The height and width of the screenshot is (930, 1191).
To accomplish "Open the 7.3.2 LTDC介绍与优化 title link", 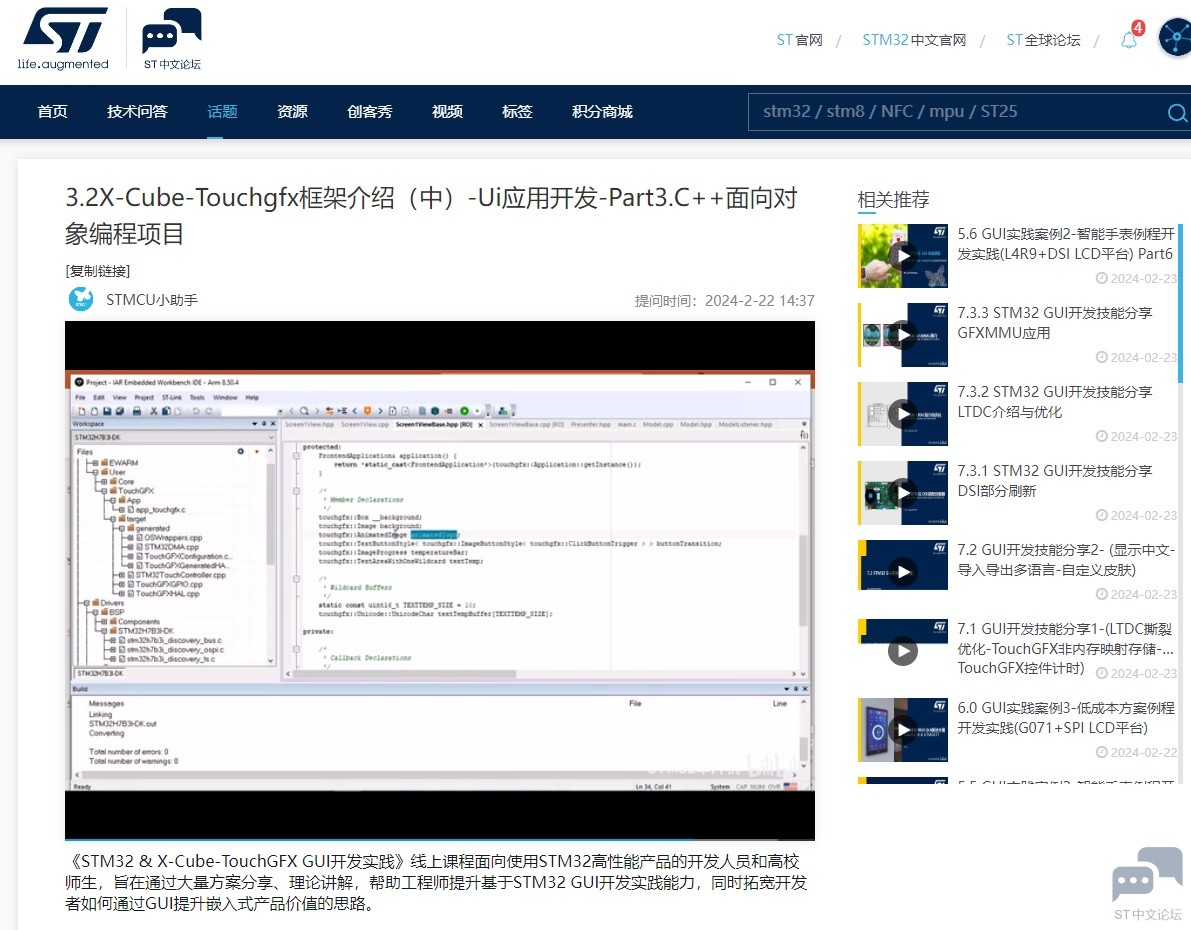I will [1055, 402].
